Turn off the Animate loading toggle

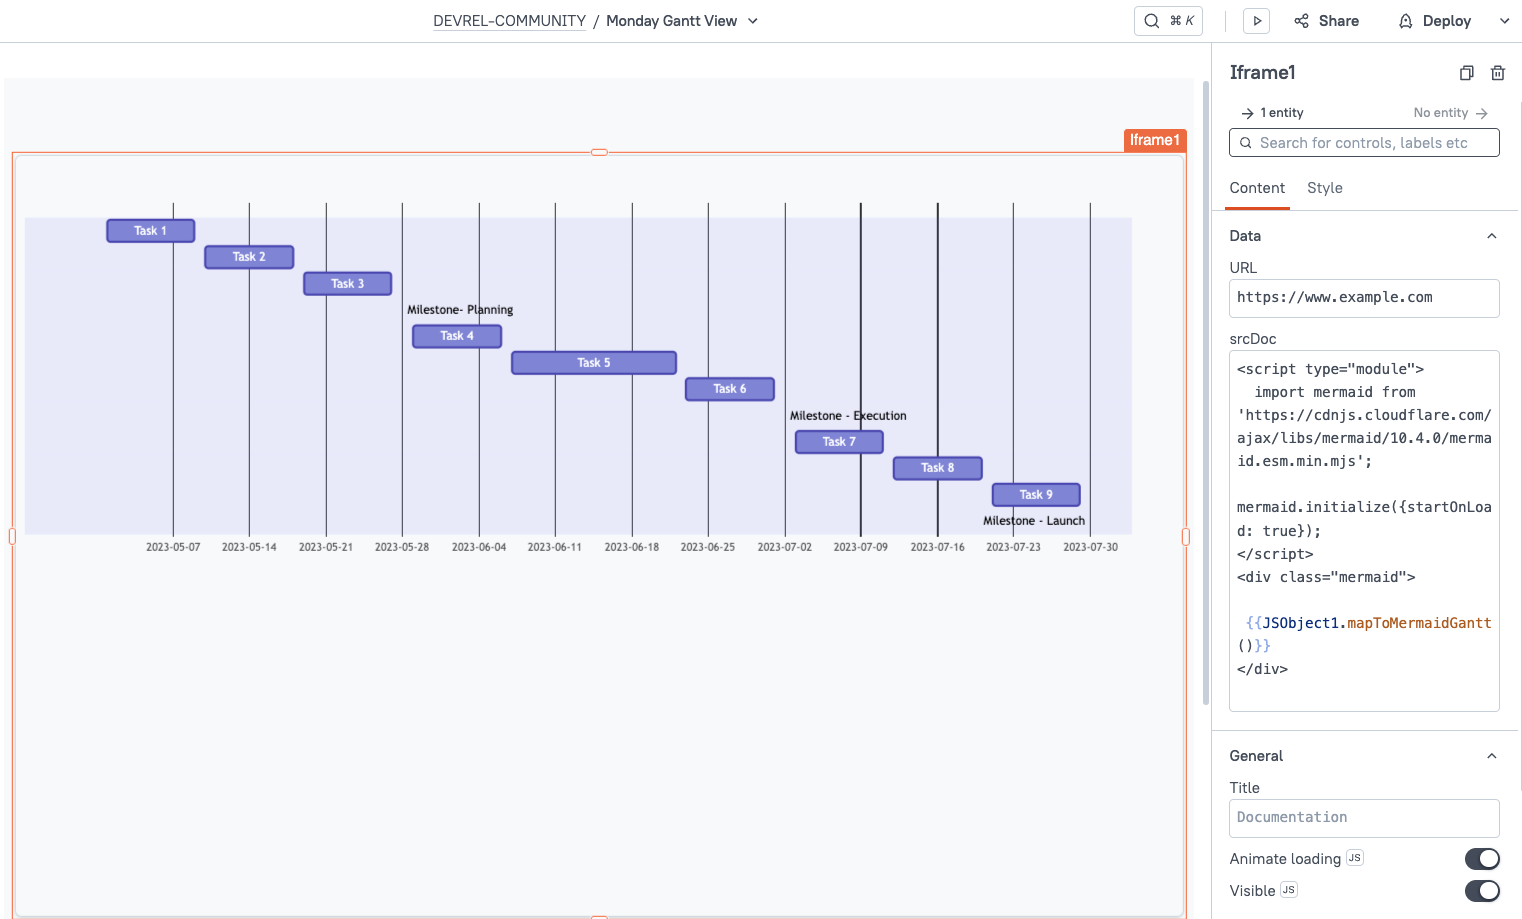1482,858
